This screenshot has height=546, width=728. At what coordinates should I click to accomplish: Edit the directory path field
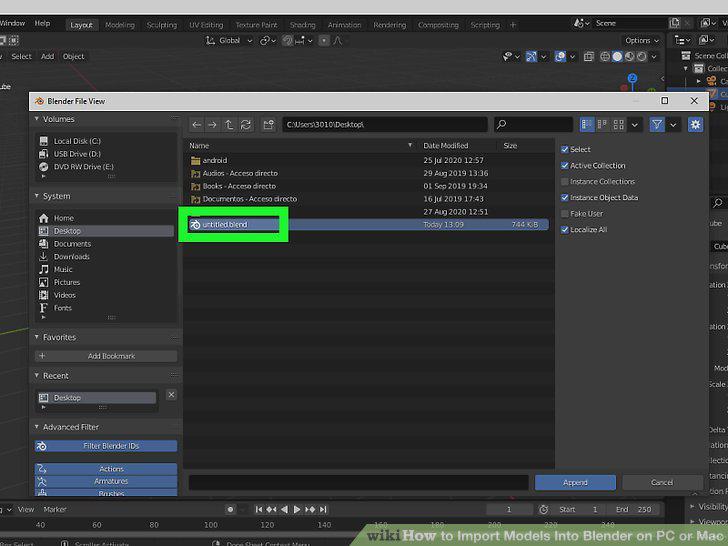[x=385, y=124]
